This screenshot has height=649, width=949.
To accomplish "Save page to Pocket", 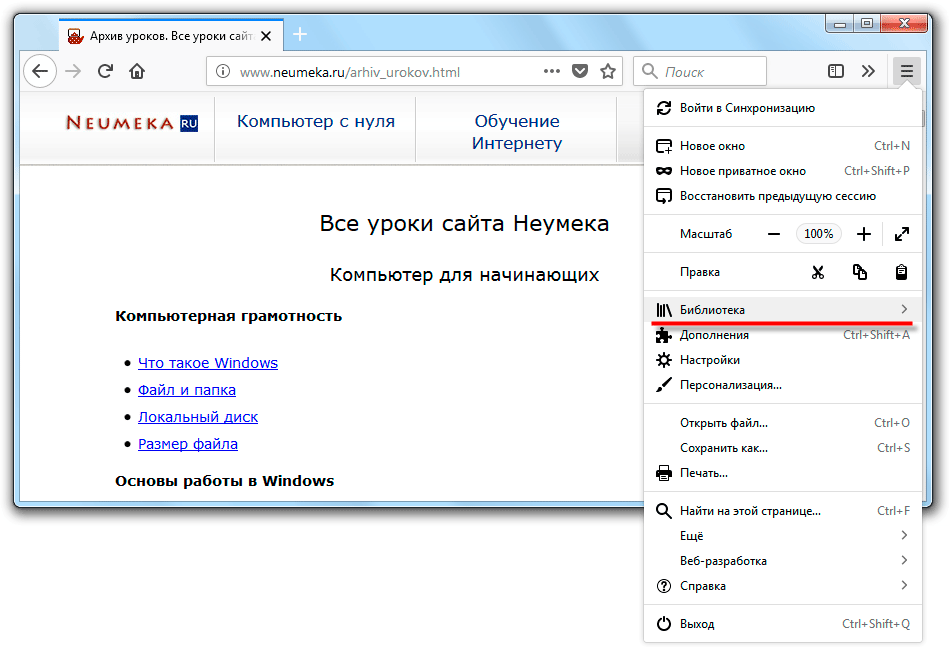I will [580, 71].
